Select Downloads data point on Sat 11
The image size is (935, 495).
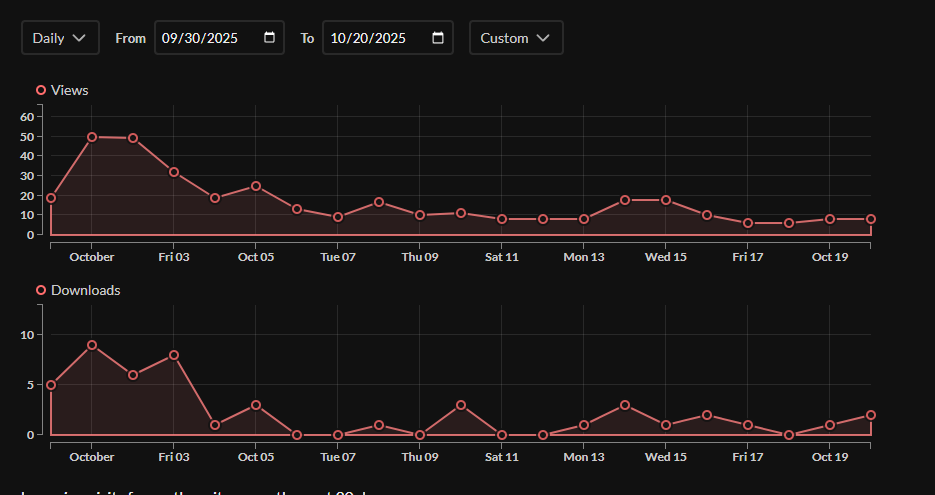pos(502,435)
